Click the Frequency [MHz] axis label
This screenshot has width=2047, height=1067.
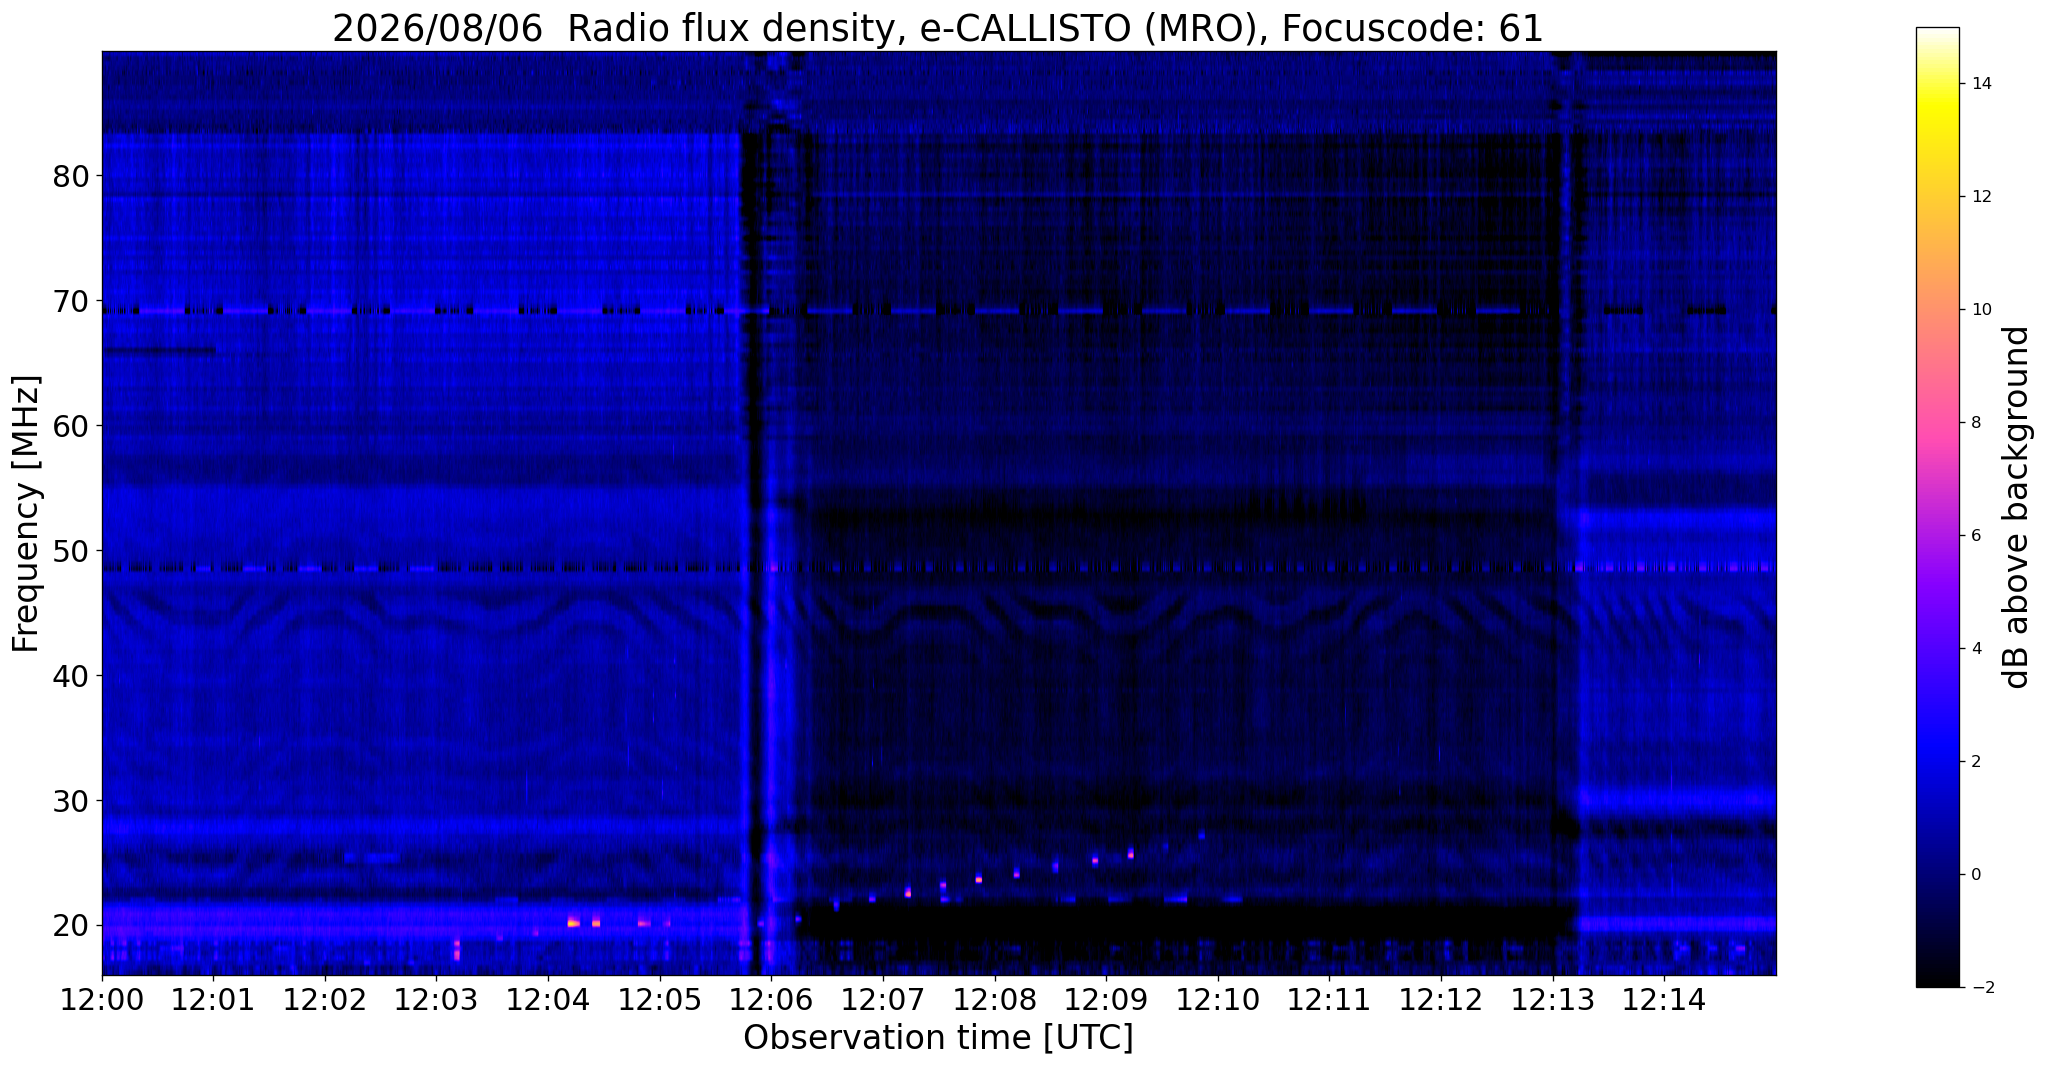click(27, 514)
